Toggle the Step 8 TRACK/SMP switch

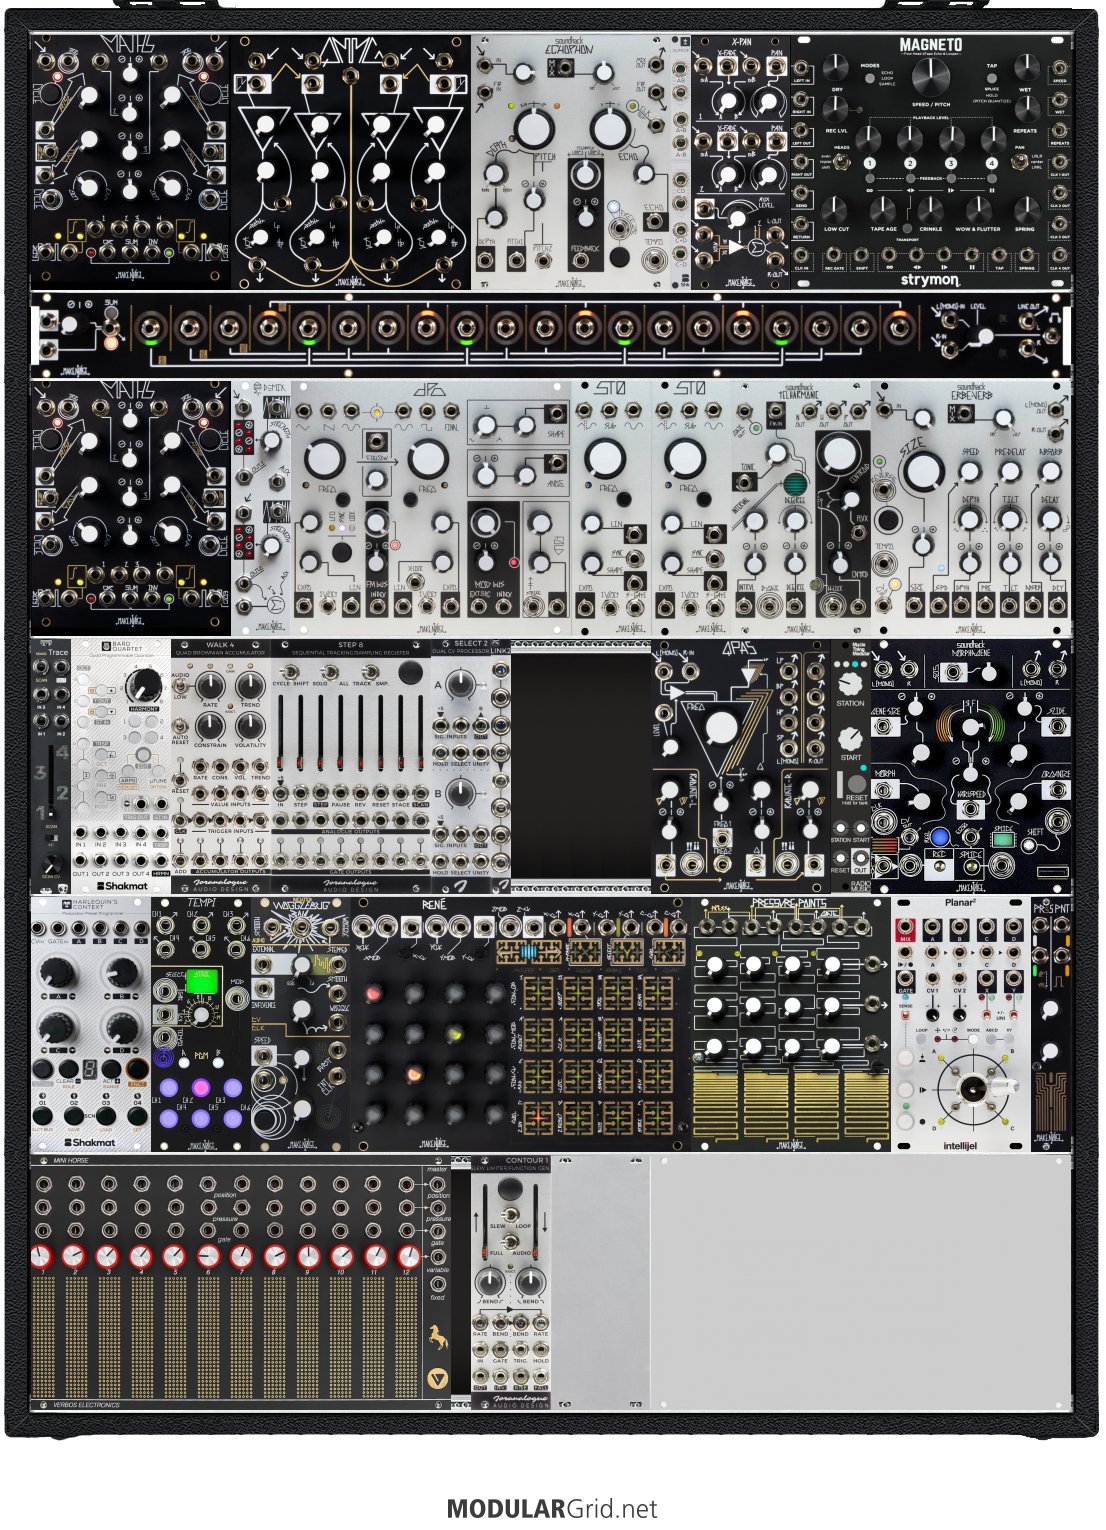[x=372, y=673]
